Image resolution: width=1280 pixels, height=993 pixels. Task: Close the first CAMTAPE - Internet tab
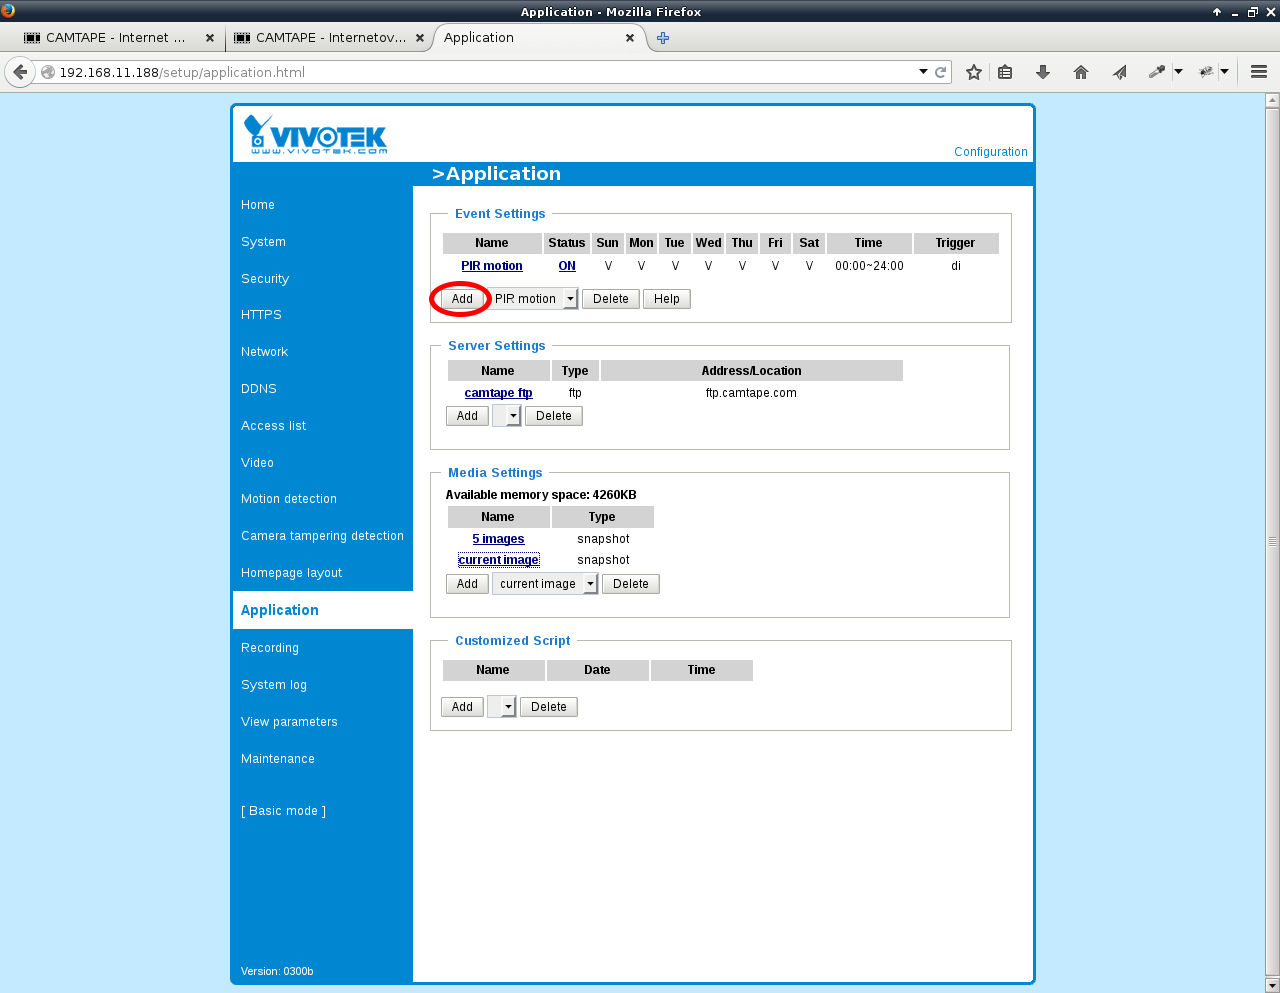click(210, 38)
